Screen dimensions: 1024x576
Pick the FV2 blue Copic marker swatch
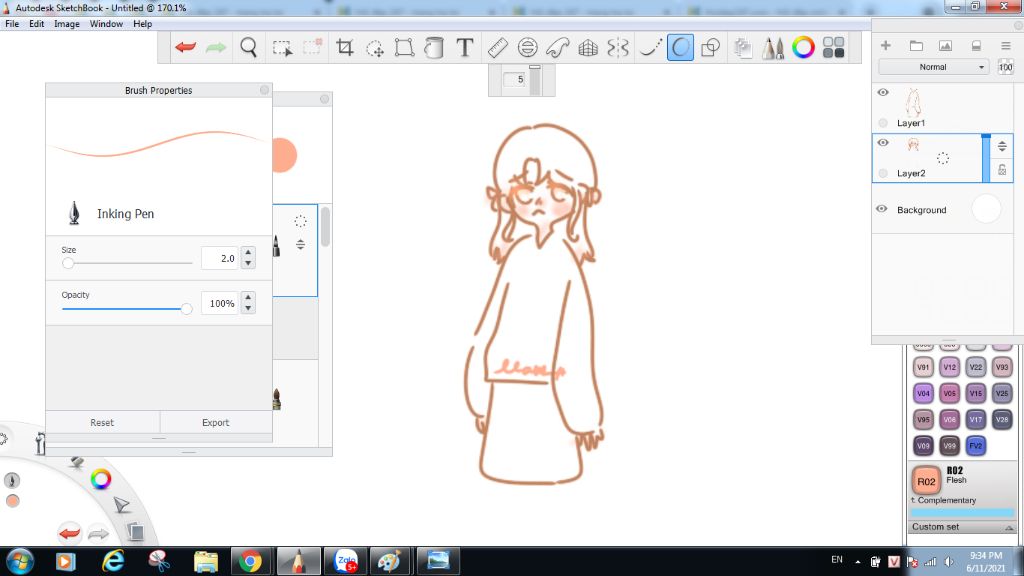pyautogui.click(x=976, y=445)
